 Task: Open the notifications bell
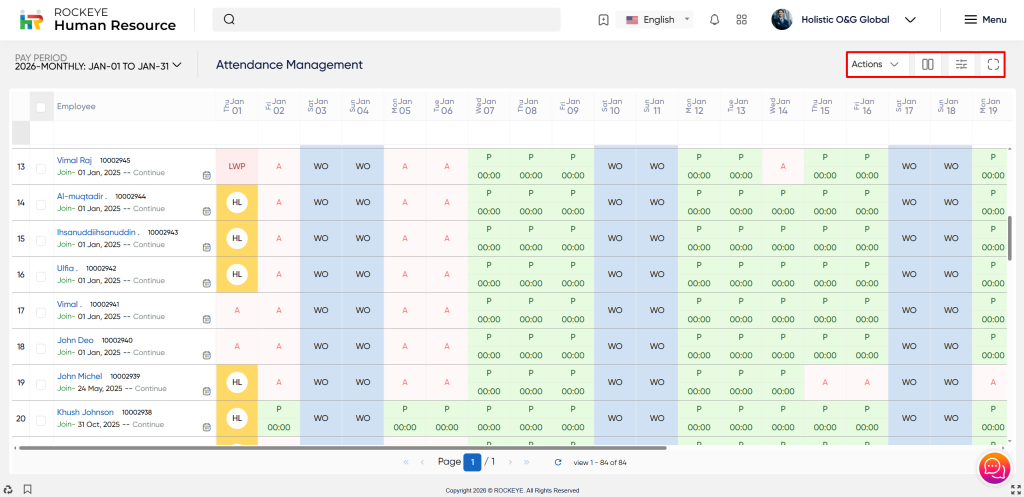point(714,20)
